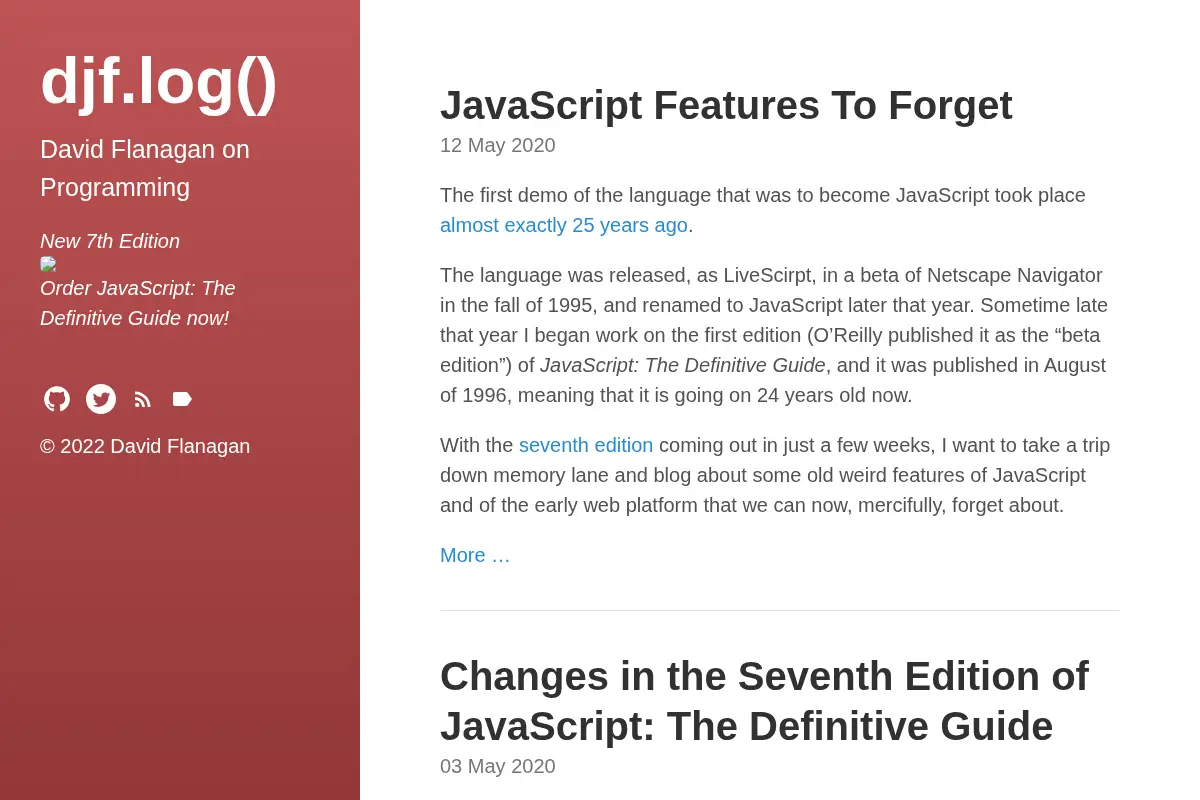This screenshot has height=800, width=1200.
Task: Follow the almost exactly 25 years ago link
Action: pyautogui.click(x=564, y=225)
